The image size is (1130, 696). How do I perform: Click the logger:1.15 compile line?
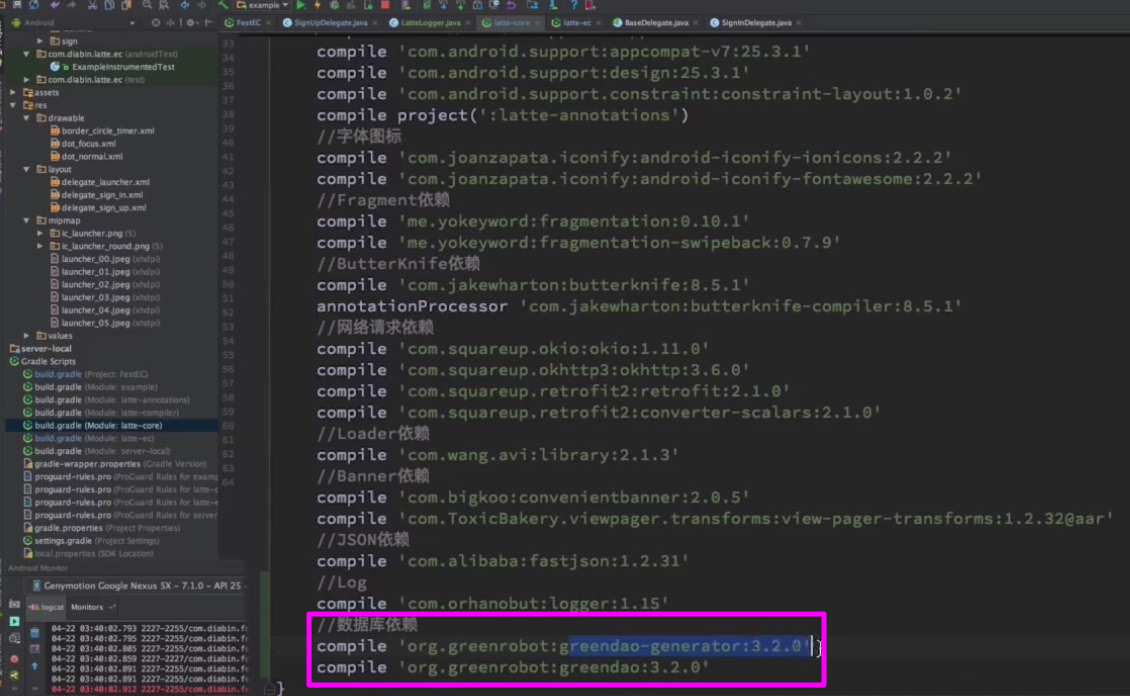click(493, 604)
